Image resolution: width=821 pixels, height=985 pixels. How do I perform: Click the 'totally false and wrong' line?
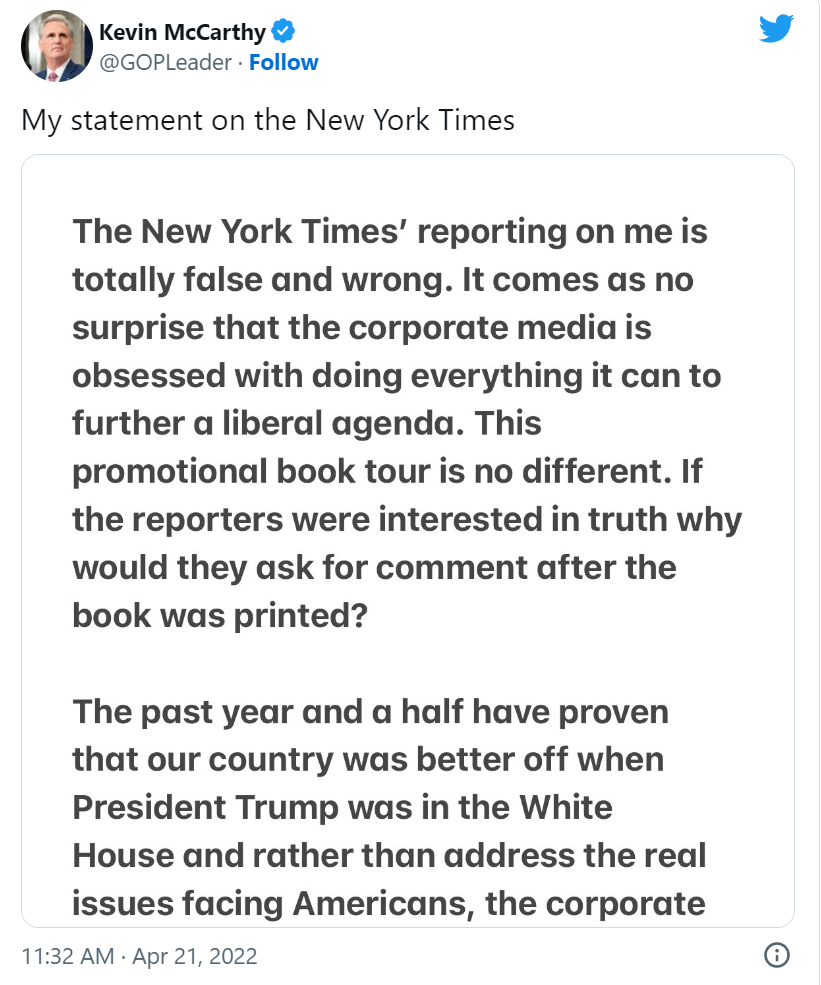383,280
